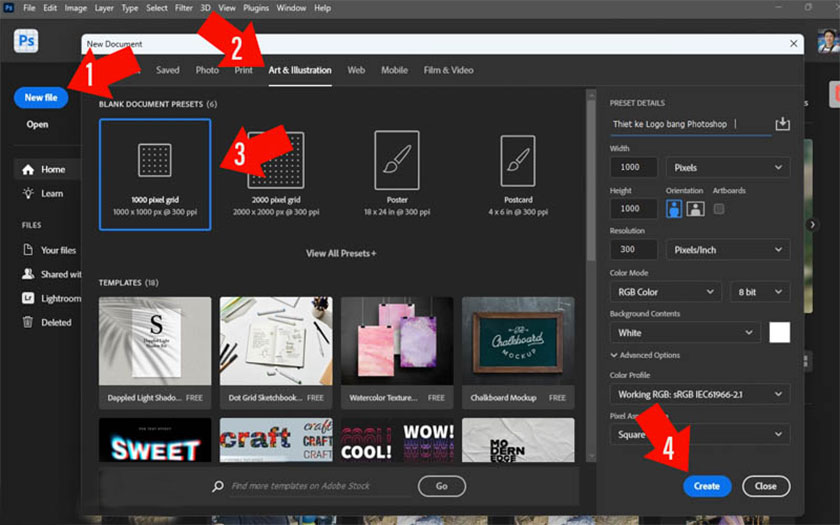
Task: Click the Photoshop home logo icon
Action: pos(26,41)
